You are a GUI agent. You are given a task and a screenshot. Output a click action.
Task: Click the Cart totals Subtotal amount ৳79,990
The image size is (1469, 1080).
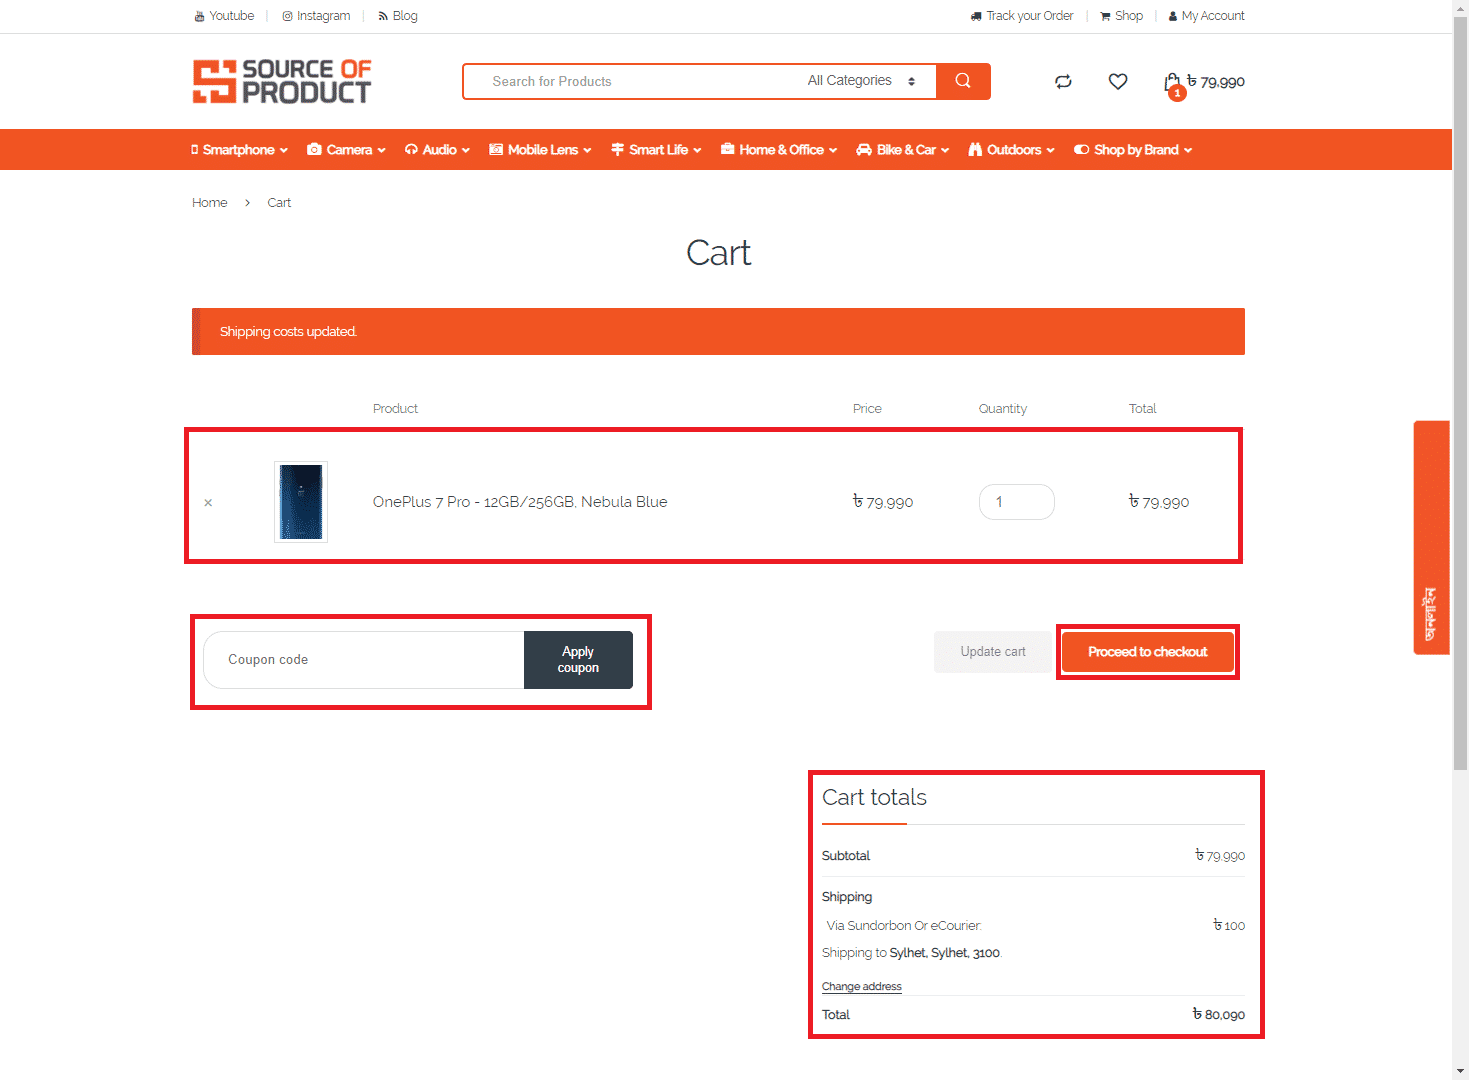tap(1220, 856)
